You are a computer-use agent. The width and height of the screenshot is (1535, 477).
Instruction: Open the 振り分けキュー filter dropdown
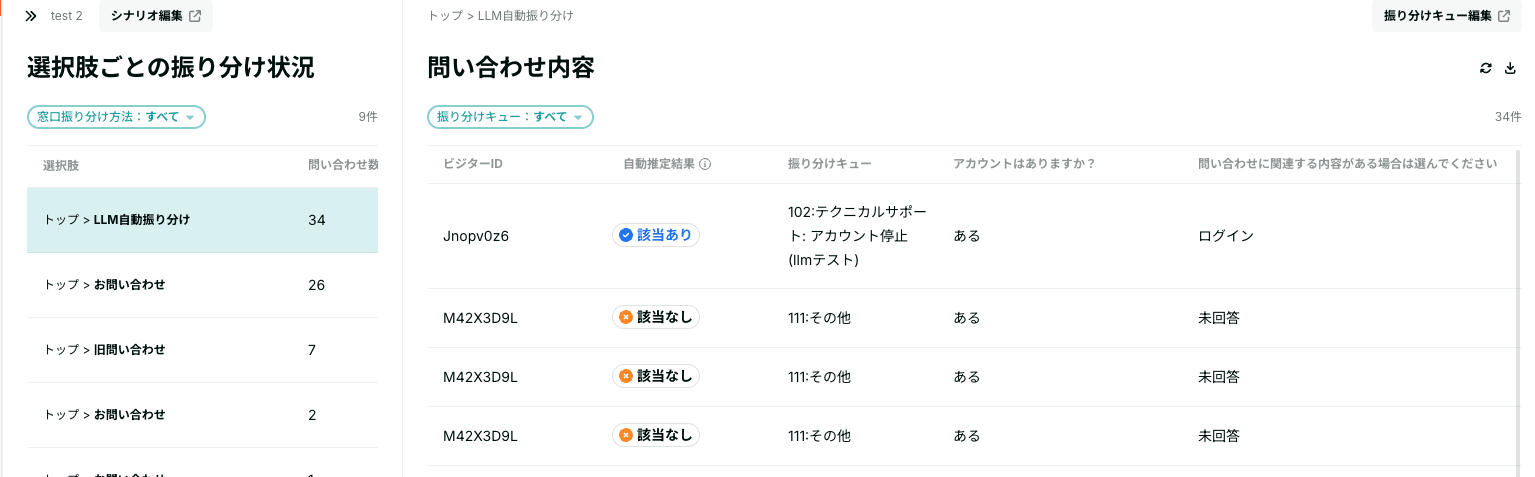(x=510, y=117)
